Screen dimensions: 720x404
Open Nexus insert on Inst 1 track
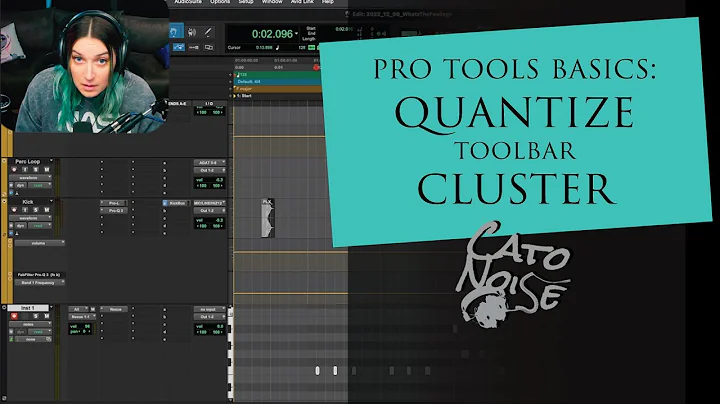(115, 309)
